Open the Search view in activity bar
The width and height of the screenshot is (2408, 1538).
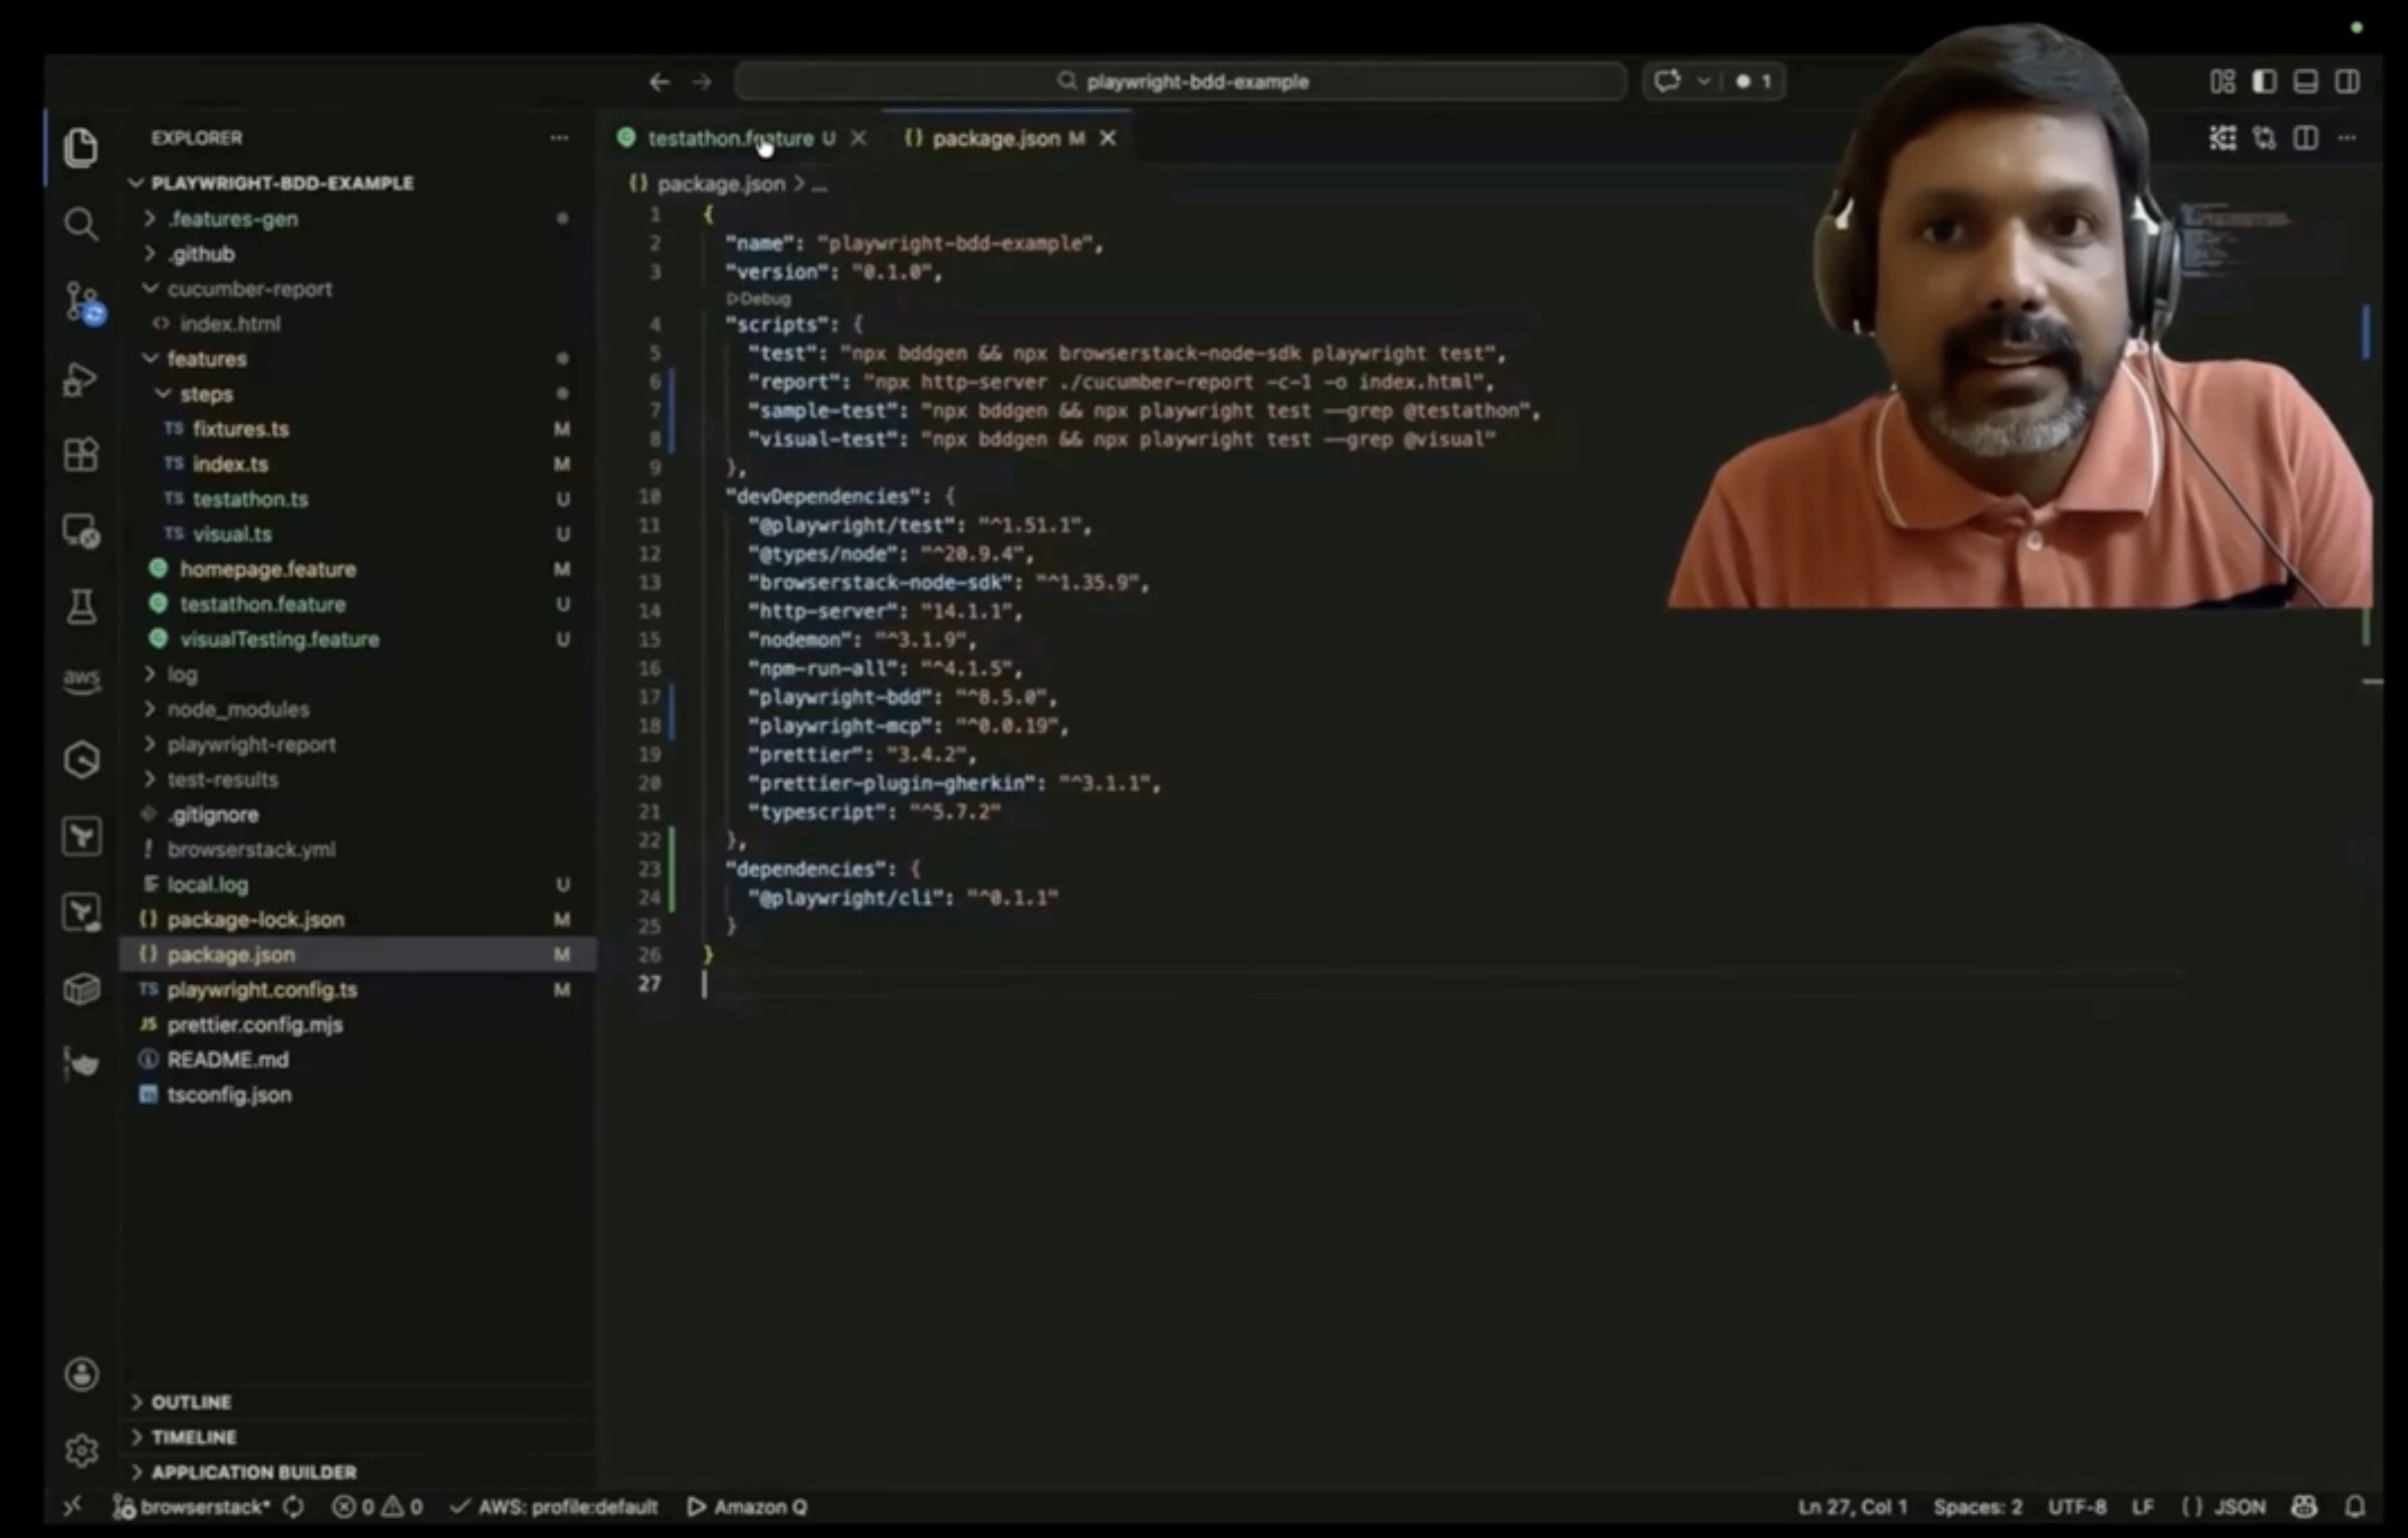pos(80,224)
